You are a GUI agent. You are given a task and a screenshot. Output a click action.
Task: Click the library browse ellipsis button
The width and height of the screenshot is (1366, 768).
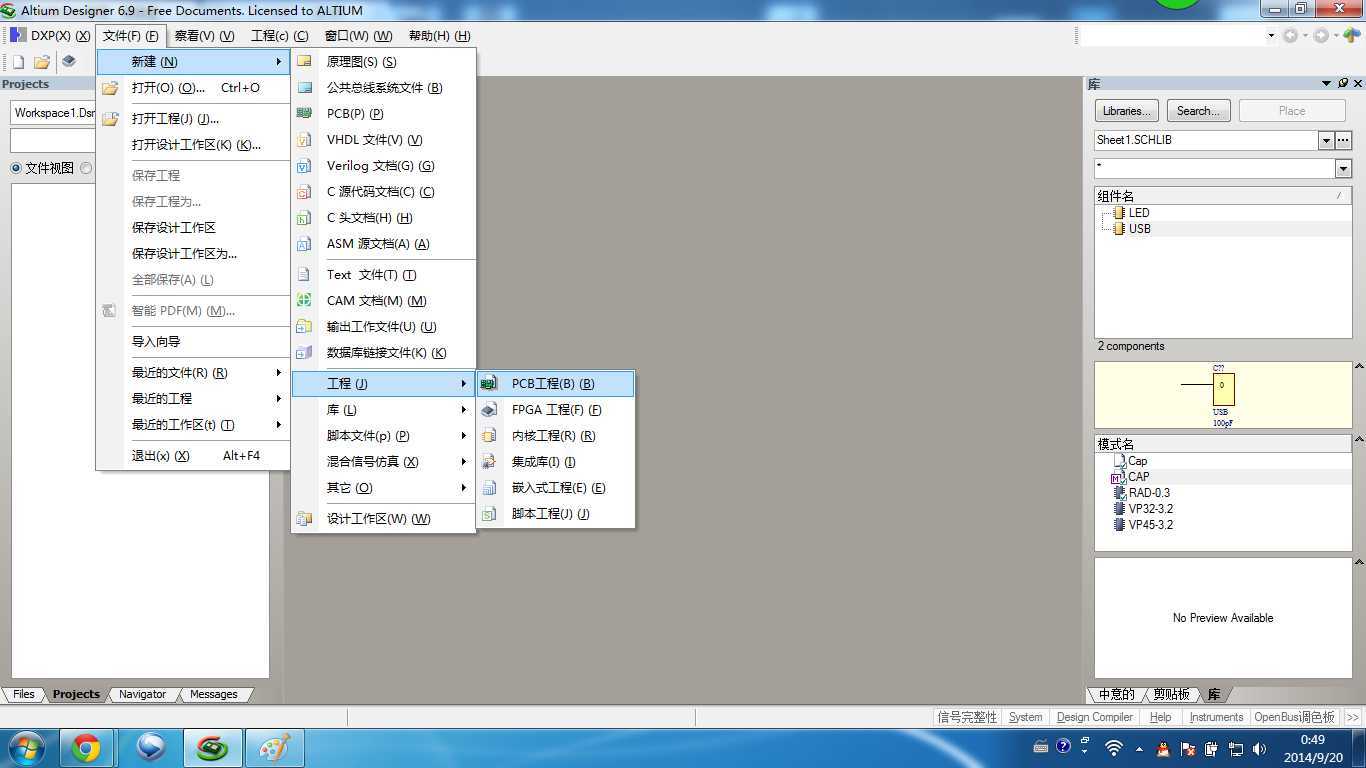1343,140
